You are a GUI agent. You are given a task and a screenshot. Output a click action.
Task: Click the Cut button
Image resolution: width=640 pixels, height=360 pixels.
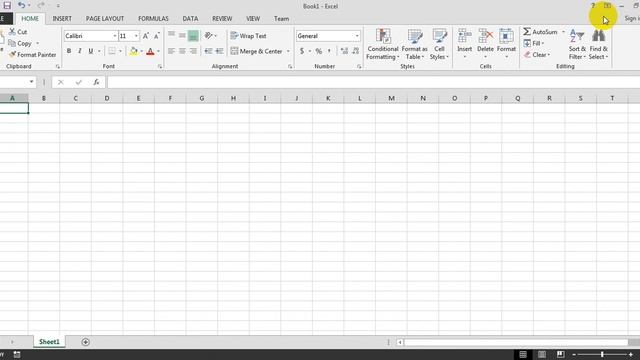18,32
